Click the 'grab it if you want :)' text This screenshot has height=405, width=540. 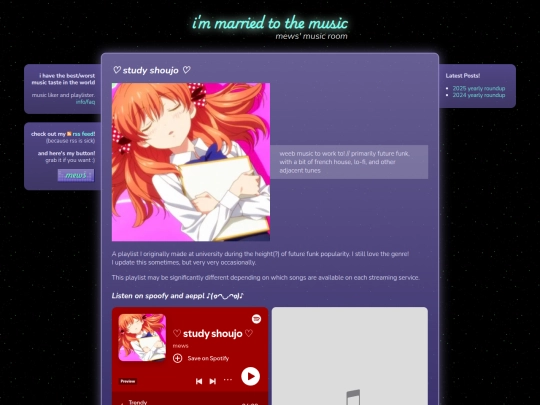(70, 160)
